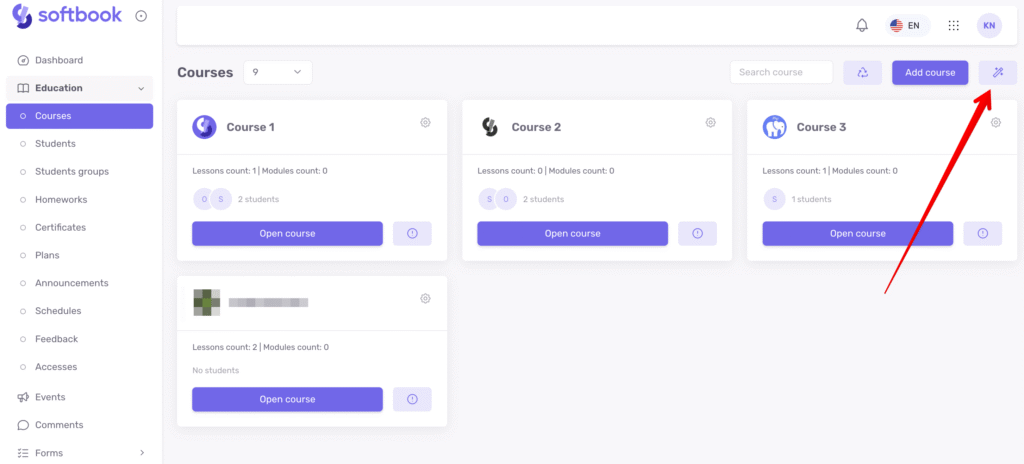The height and width of the screenshot is (464, 1024).
Task: Open the EN language selector
Action: pos(907,25)
